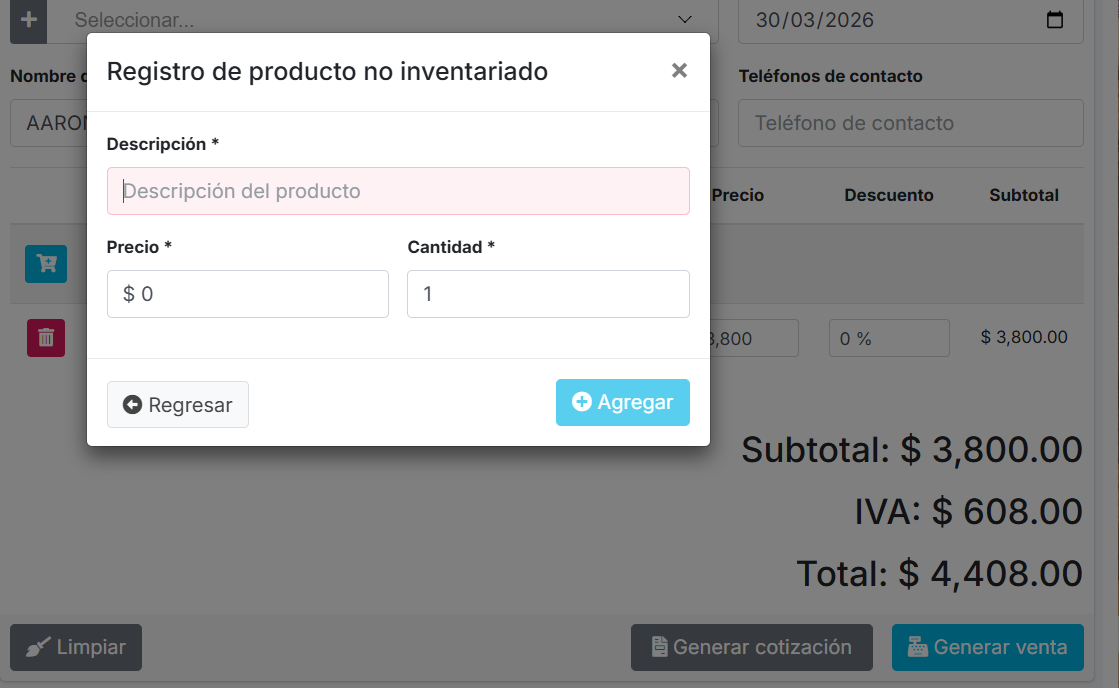Focus the Precio input field
This screenshot has width=1119, height=688.
[x=248, y=294]
